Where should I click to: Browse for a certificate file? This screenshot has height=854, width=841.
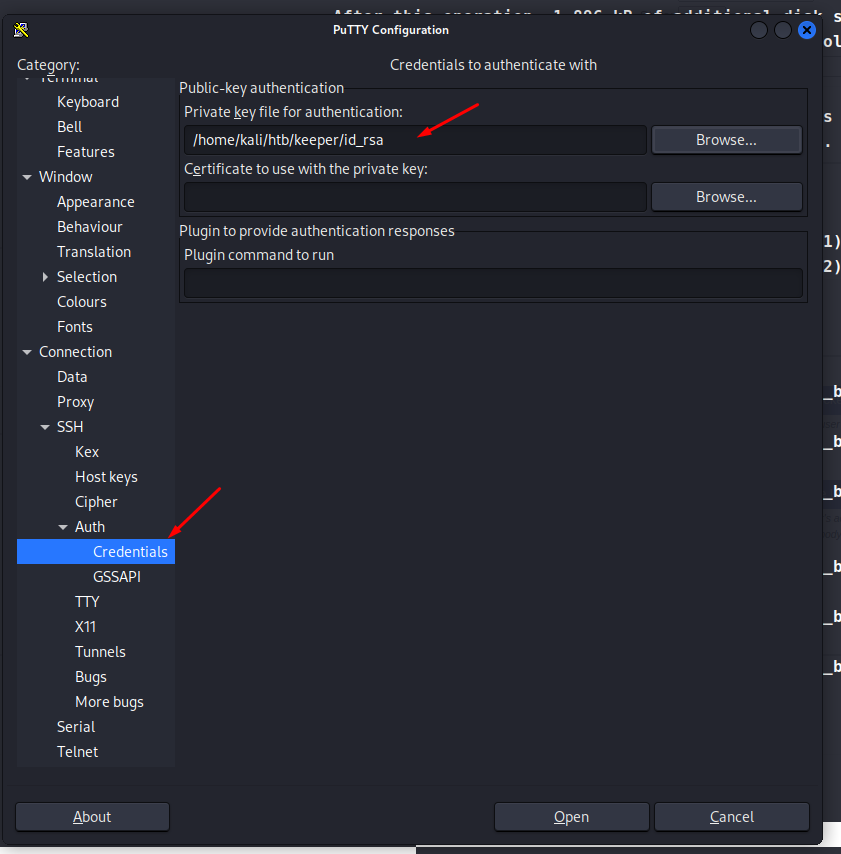click(726, 197)
